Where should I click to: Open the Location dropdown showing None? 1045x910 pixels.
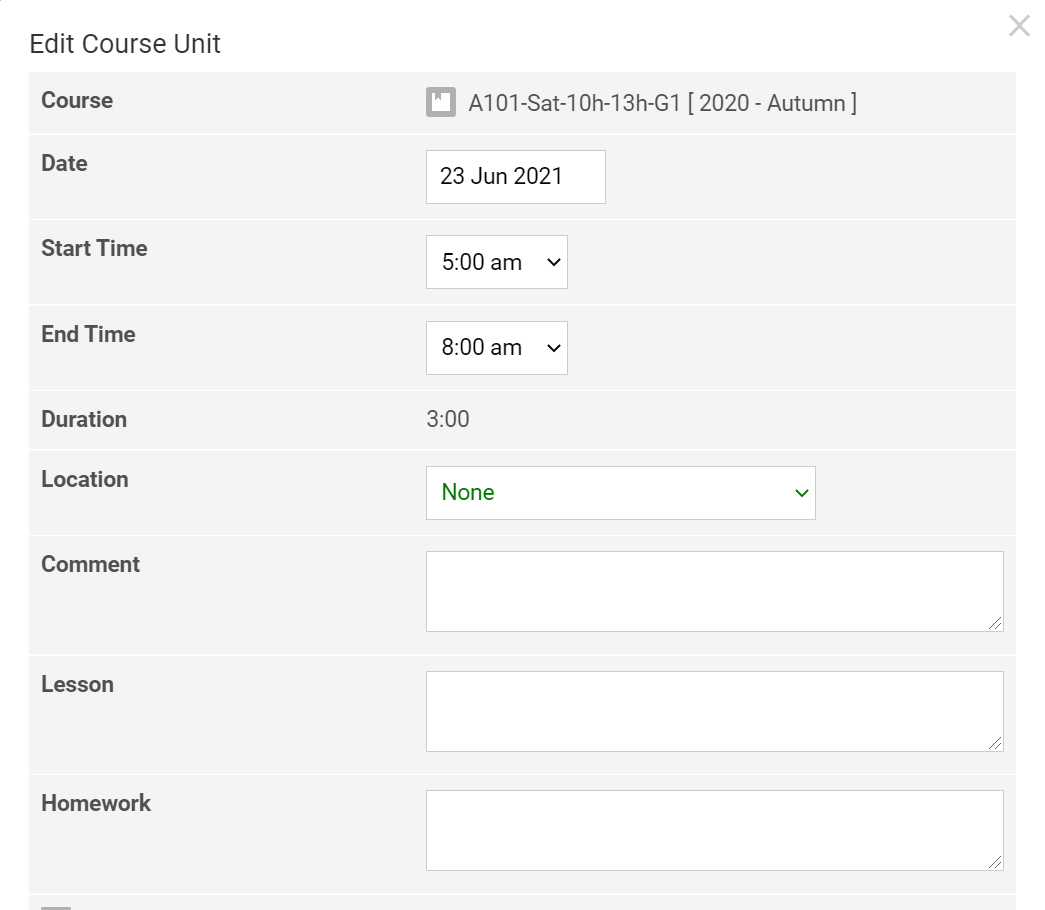coord(620,493)
